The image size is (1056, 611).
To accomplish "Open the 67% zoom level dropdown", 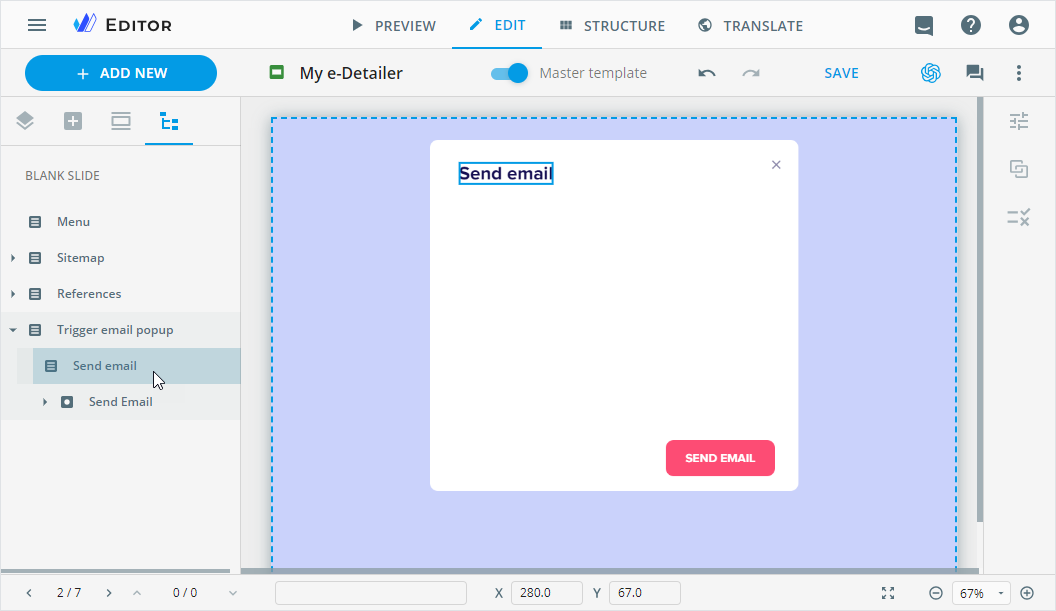I will coord(982,593).
